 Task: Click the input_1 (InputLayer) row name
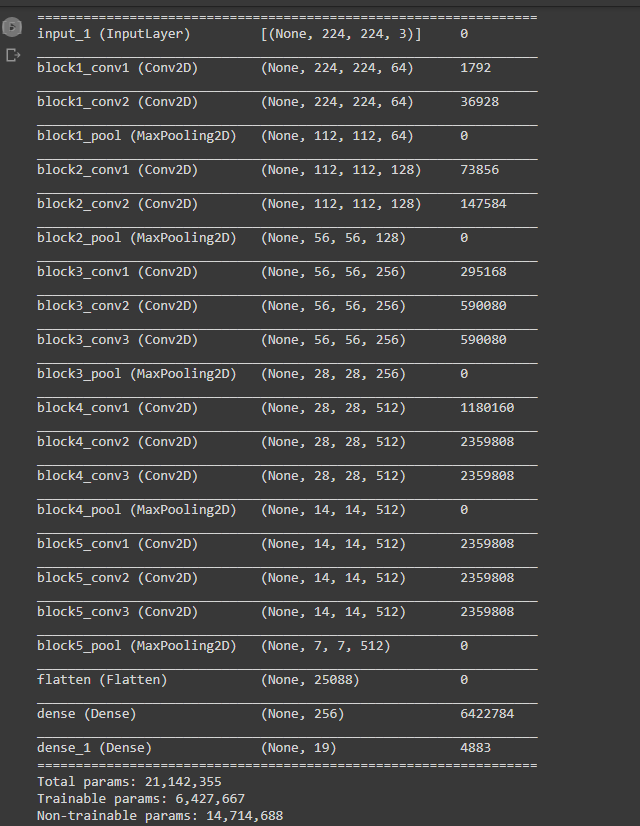(113, 34)
